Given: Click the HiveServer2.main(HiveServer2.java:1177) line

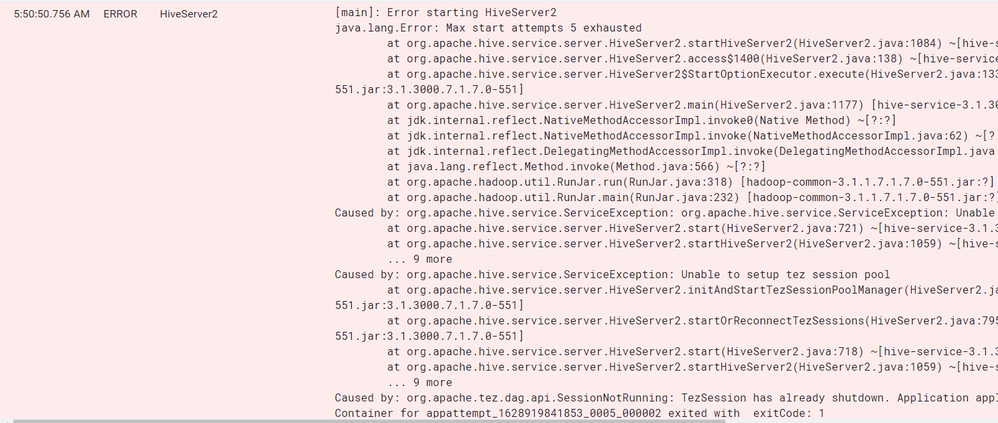Looking at the screenshot, I should [x=692, y=105].
